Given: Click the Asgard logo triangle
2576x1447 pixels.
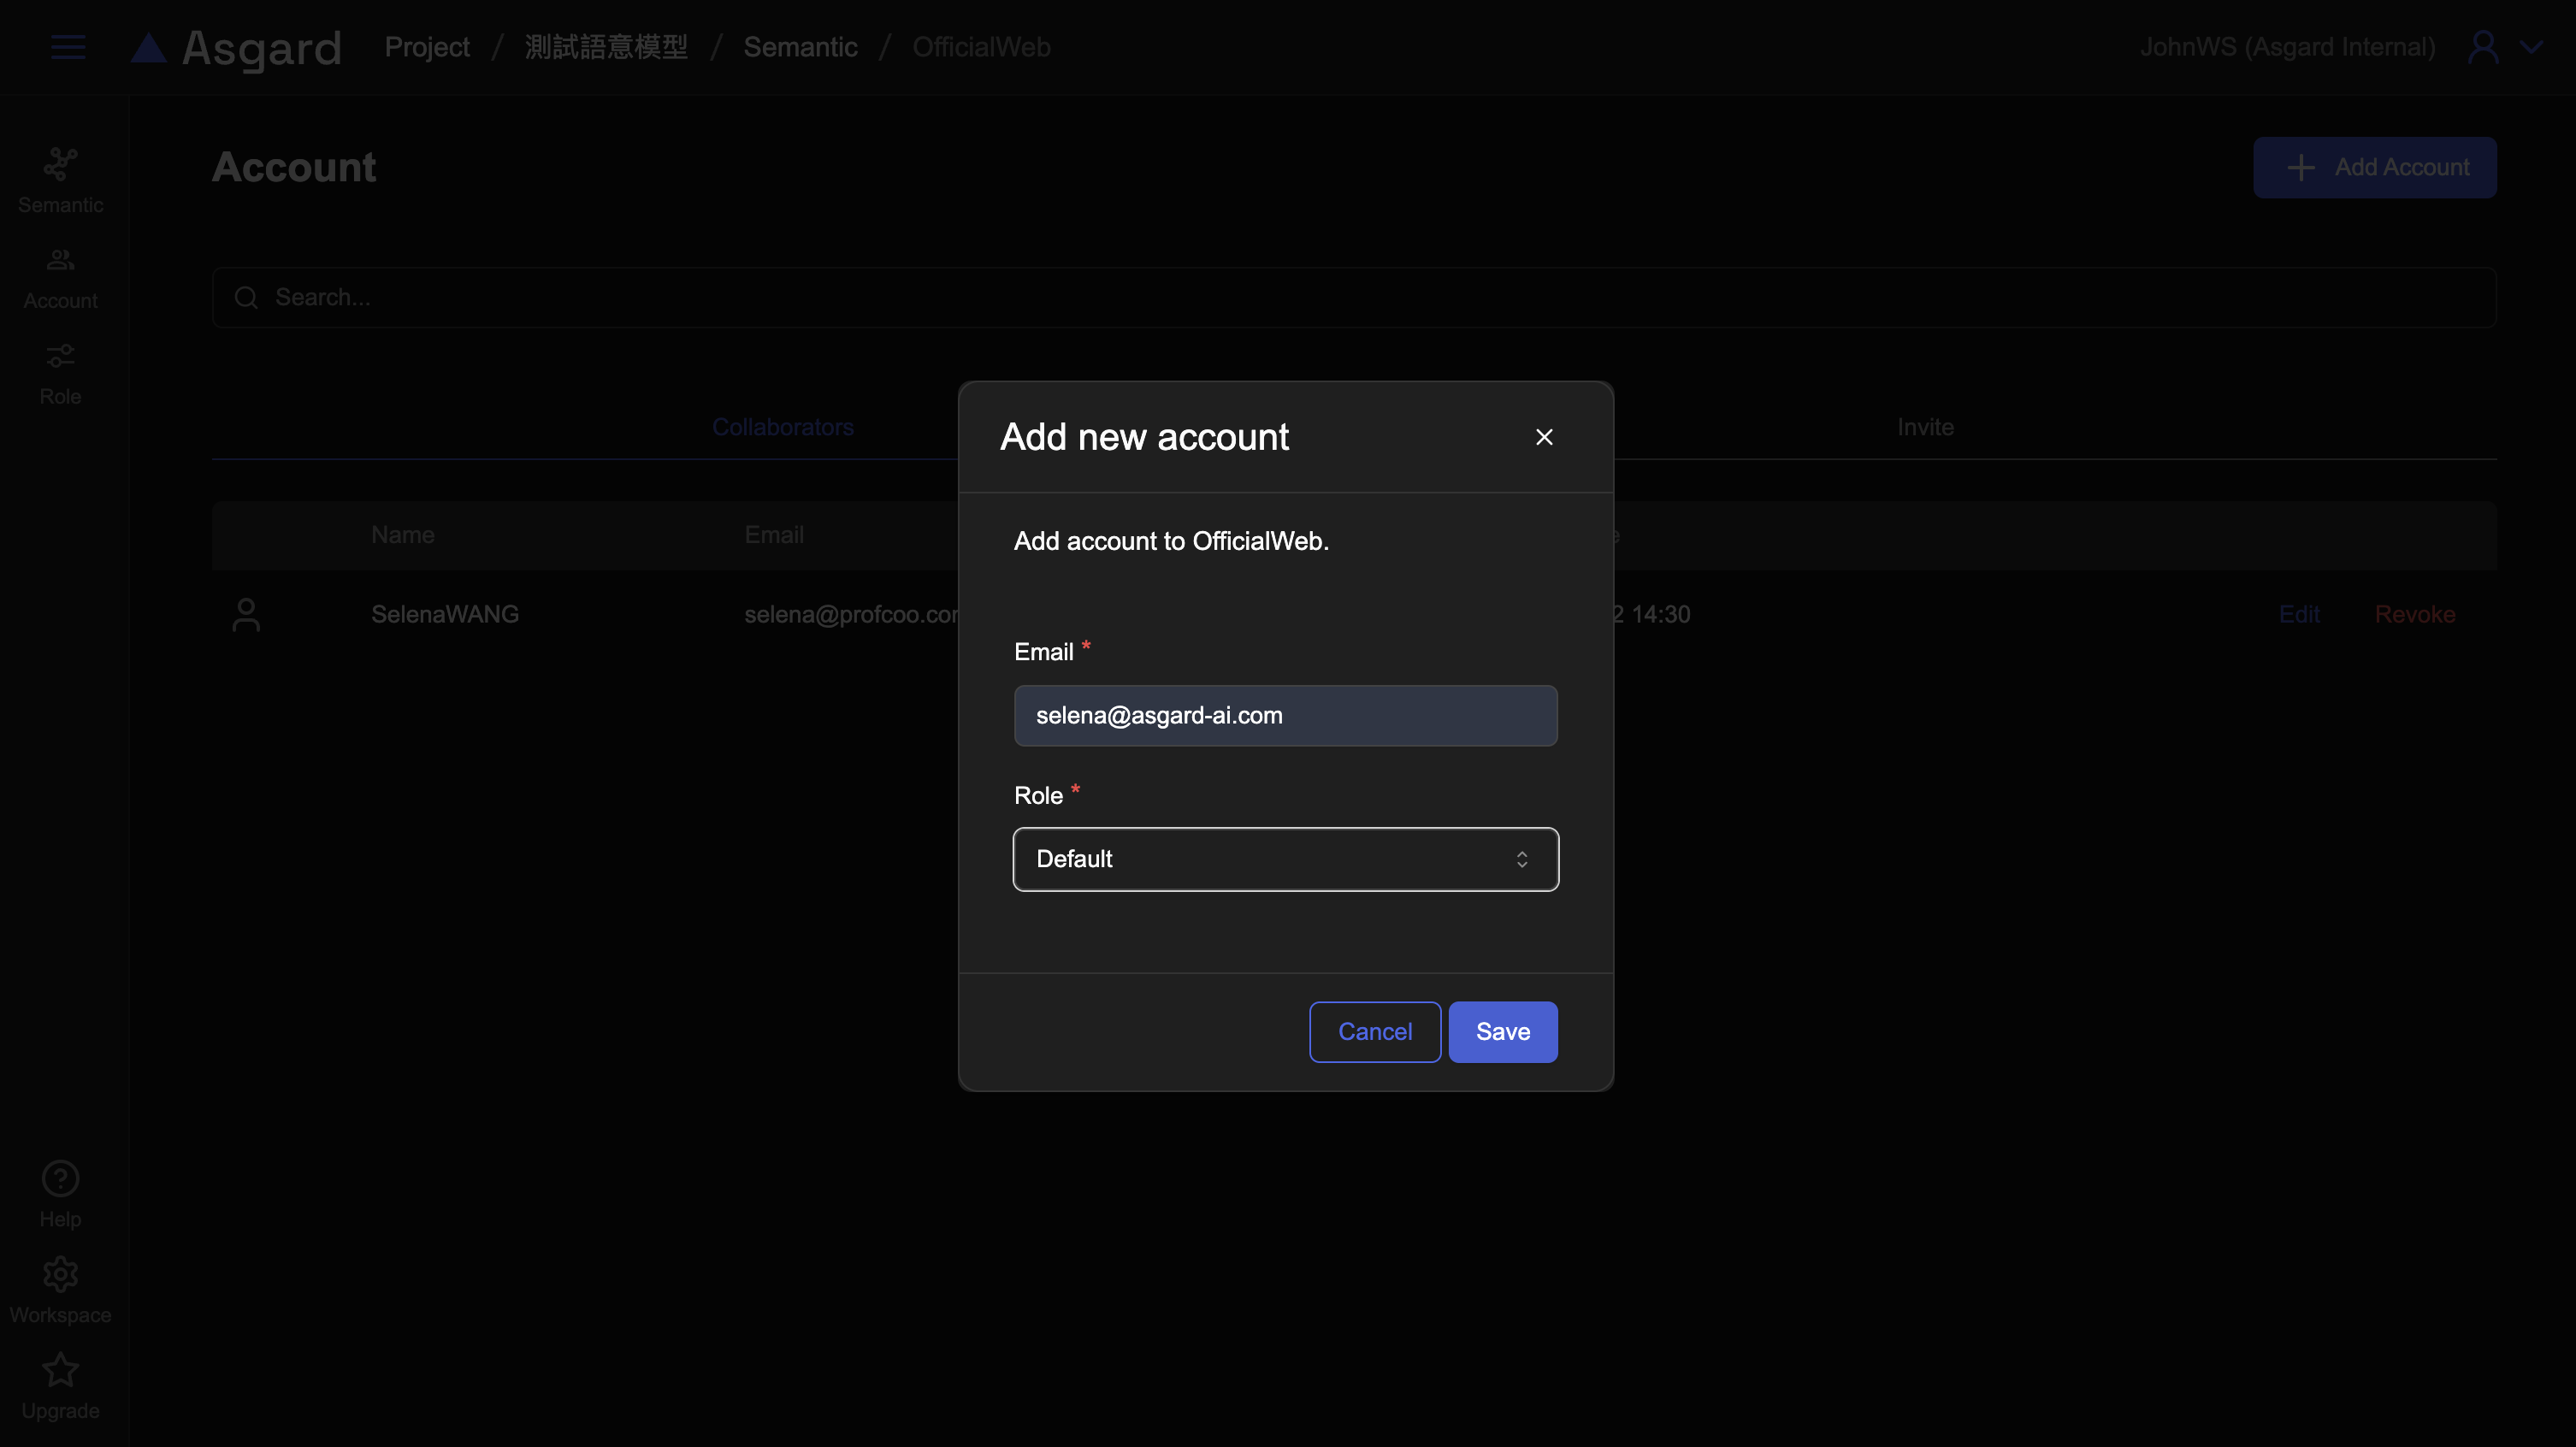Looking at the screenshot, I should [149, 48].
